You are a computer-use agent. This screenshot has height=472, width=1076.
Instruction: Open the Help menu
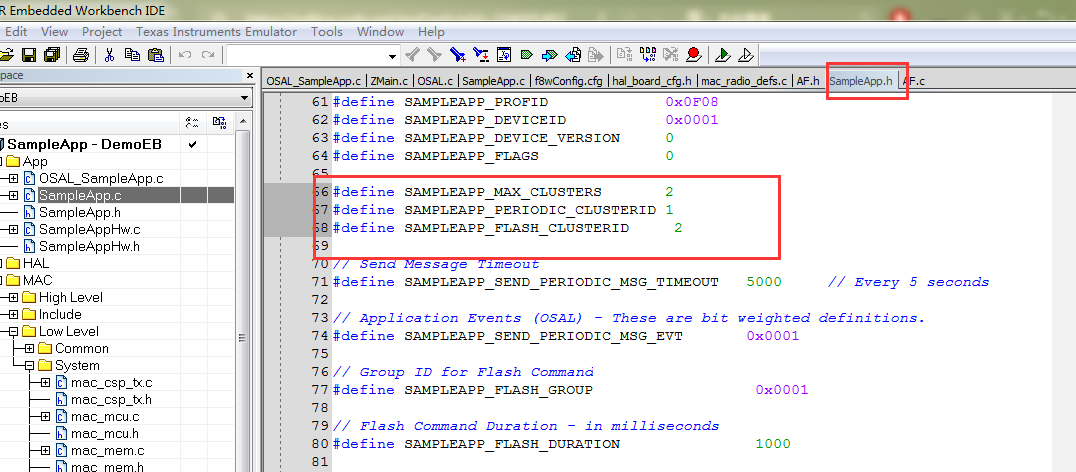431,32
